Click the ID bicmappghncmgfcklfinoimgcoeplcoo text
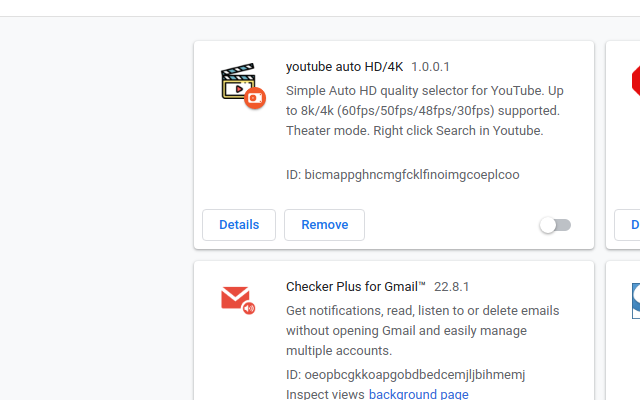Screen dimensions: 640x400 (402, 175)
